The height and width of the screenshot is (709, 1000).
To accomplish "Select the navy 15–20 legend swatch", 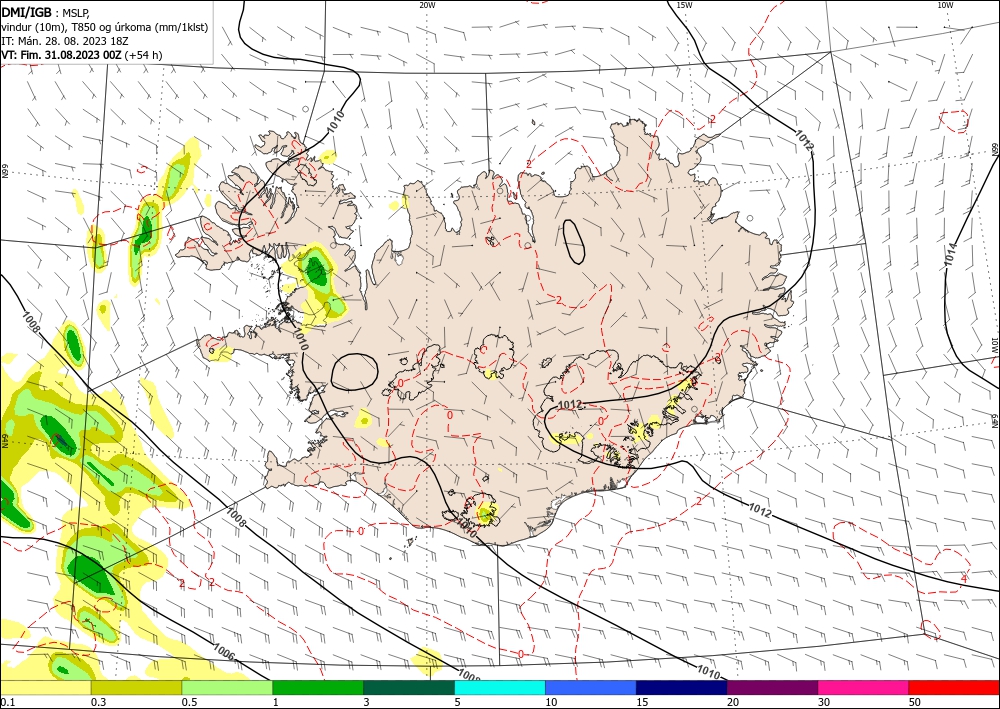I will tap(682, 687).
